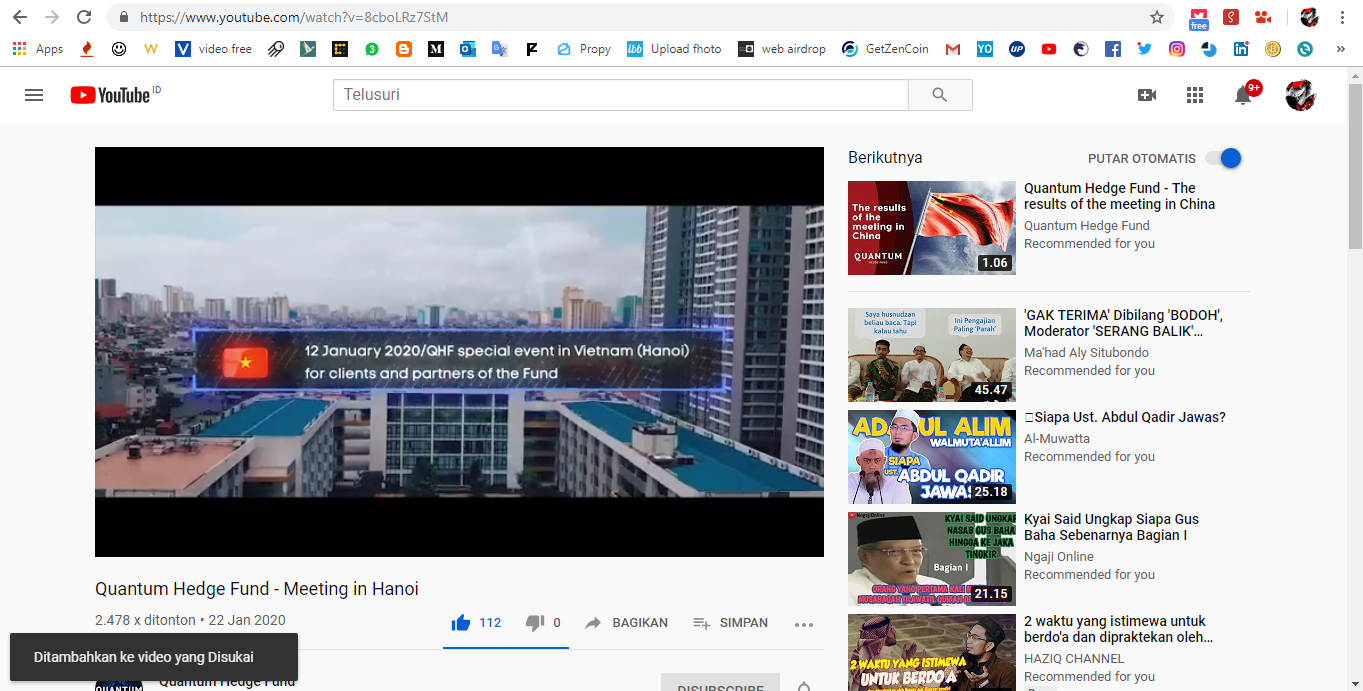Open the gold Bitcoin bookmark icon
1363x691 pixels.
[x=1272, y=48]
